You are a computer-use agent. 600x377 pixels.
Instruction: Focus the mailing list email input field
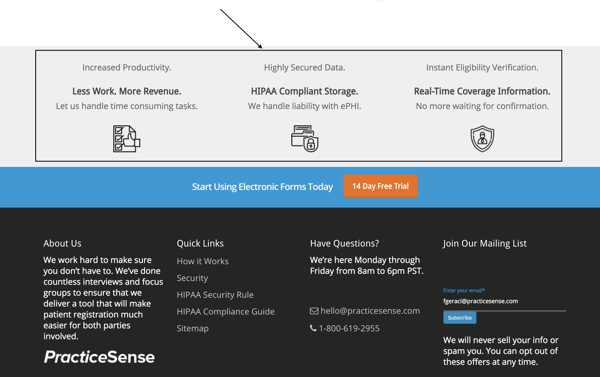(504, 301)
